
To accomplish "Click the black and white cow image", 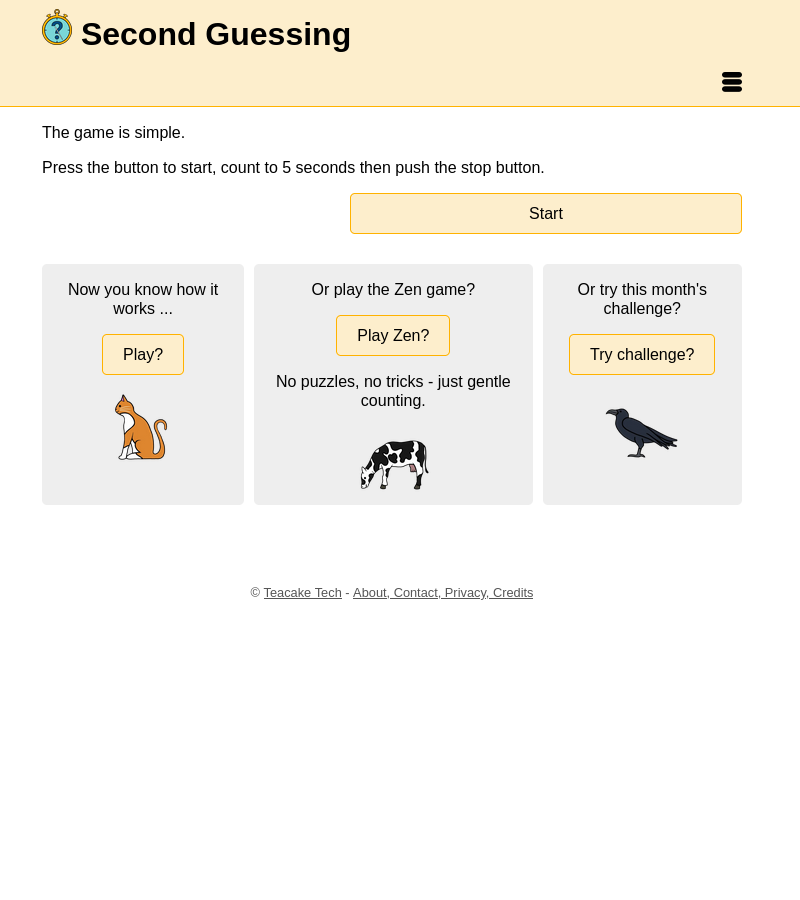I will pyautogui.click(x=394, y=464).
